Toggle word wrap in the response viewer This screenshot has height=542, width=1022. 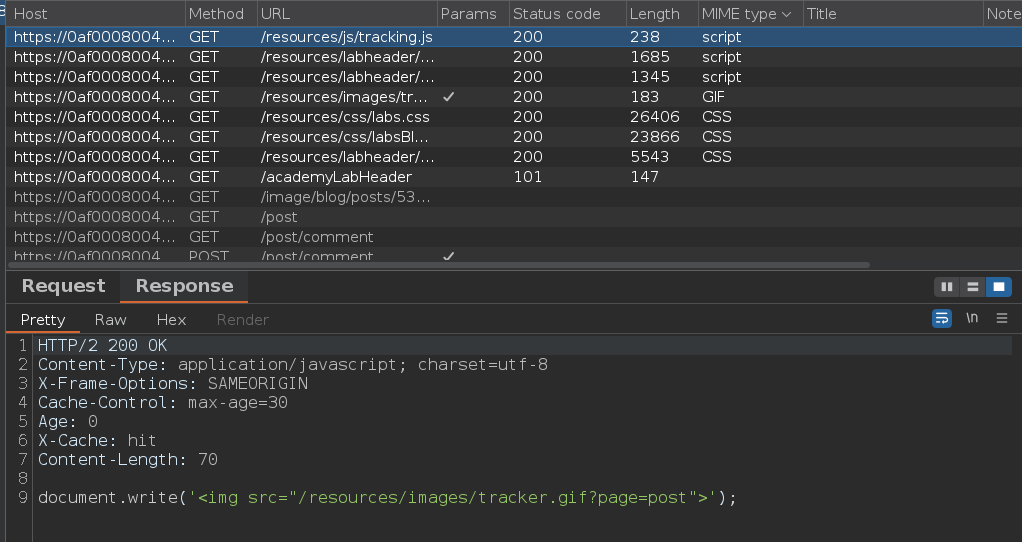click(941, 319)
